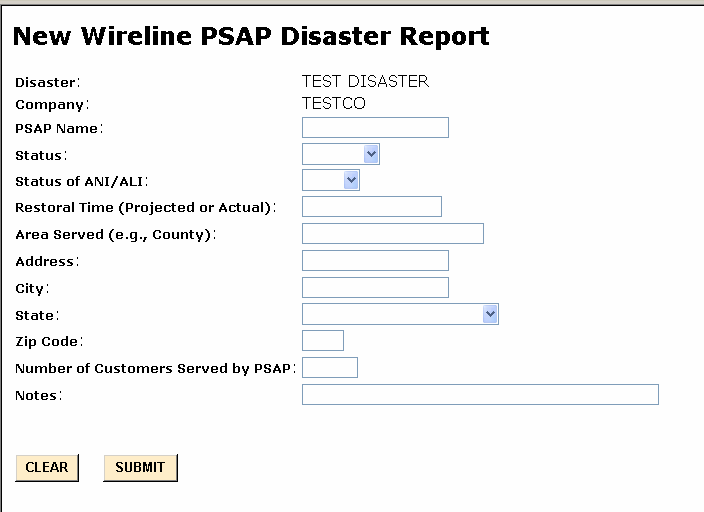This screenshot has height=512, width=704.
Task: Click the Restoral Time (Projected or Actual) label
Action: [144, 208]
